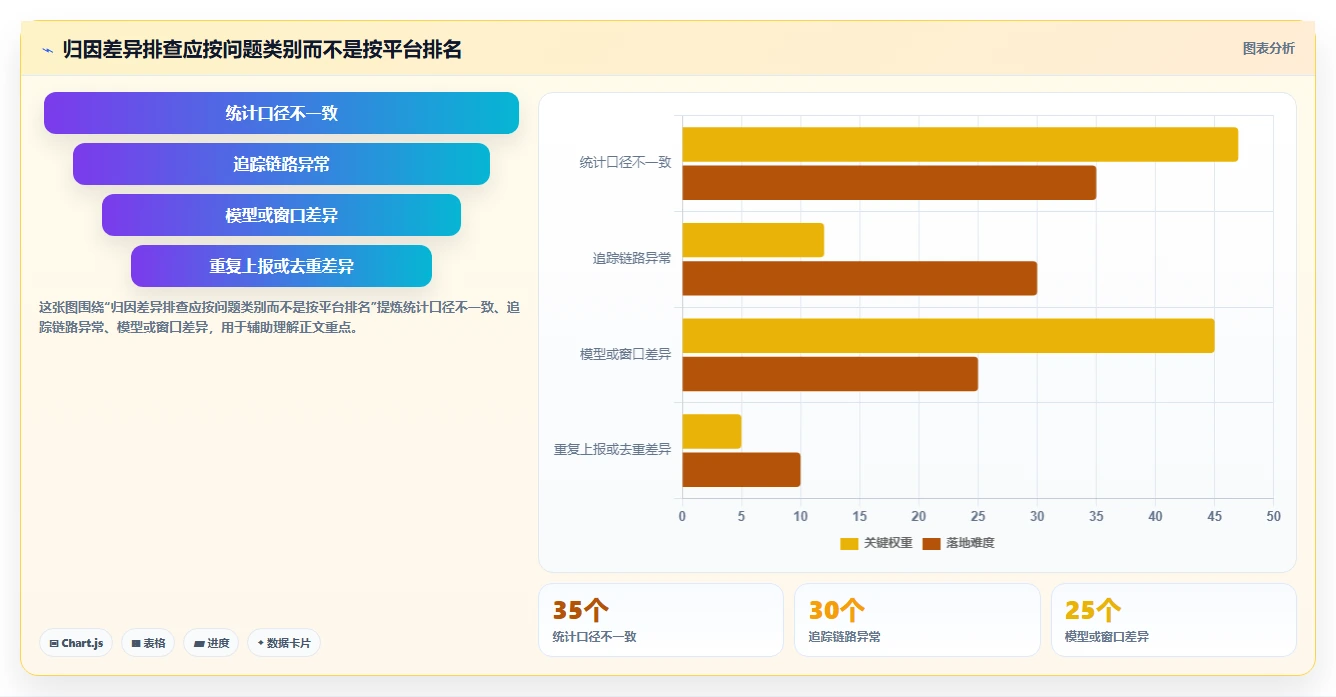Toggle the 落地难度 legend label
Image resolution: width=1336 pixels, height=697 pixels.
pyautogui.click(x=970, y=543)
